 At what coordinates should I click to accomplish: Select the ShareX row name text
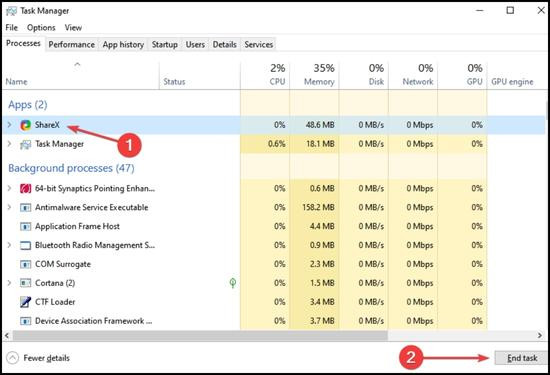click(47, 125)
